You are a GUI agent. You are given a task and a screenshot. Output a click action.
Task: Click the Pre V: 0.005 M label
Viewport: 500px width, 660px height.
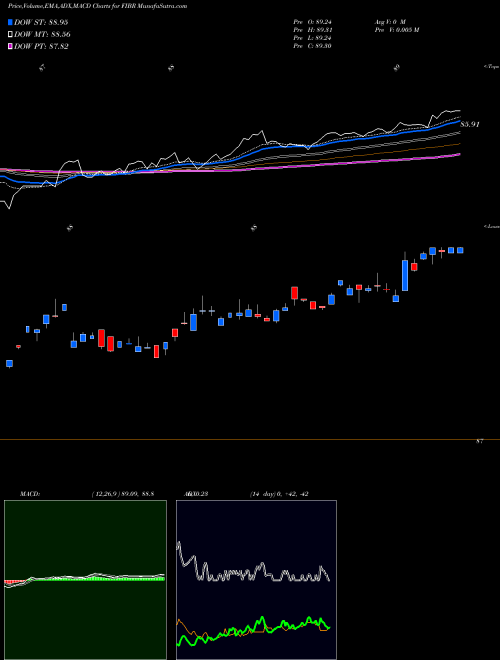coord(396,30)
